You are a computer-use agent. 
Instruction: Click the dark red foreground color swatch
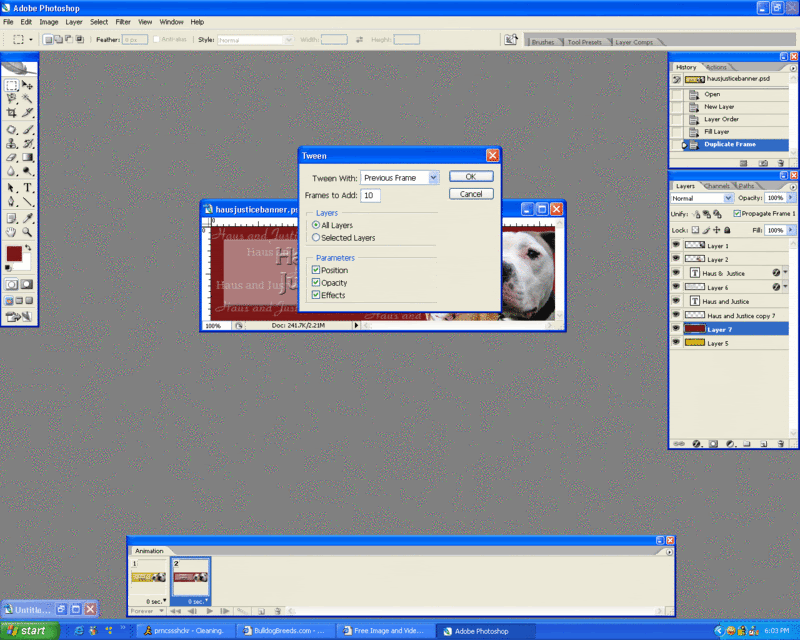click(14, 254)
